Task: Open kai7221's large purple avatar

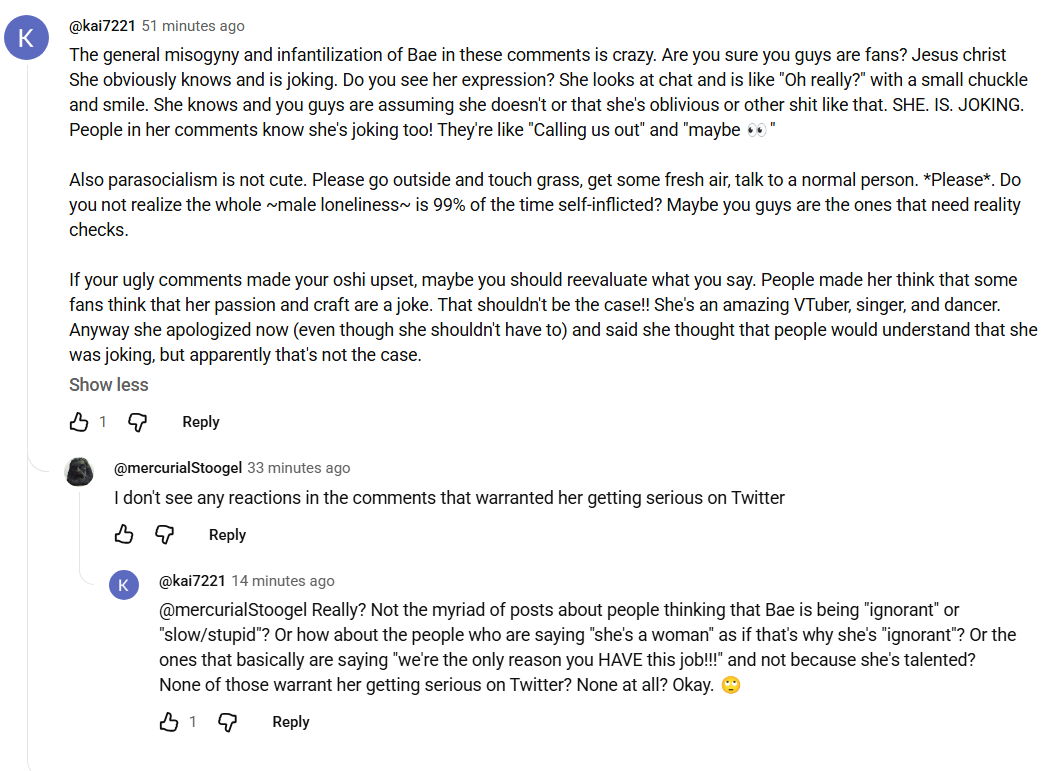Action: [26, 37]
